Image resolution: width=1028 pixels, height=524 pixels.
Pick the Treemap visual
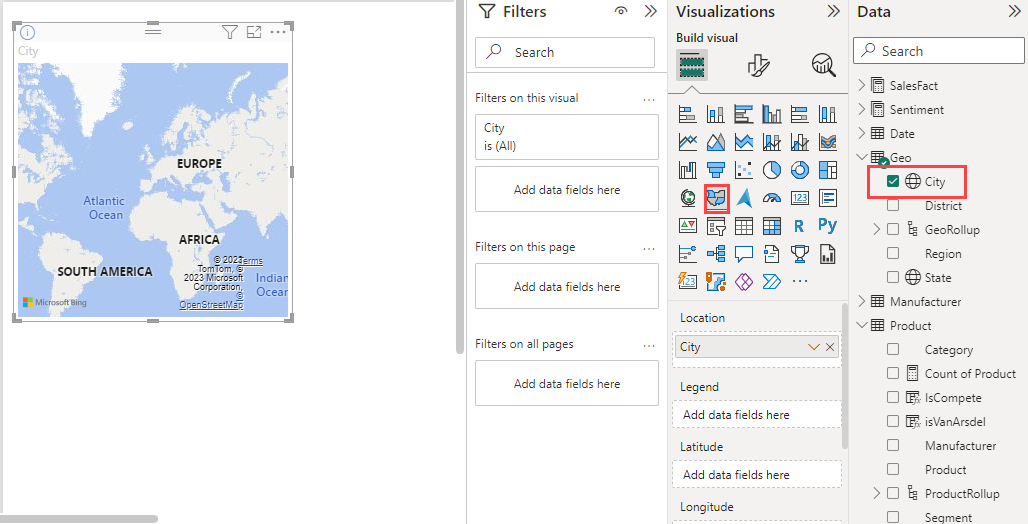827,170
